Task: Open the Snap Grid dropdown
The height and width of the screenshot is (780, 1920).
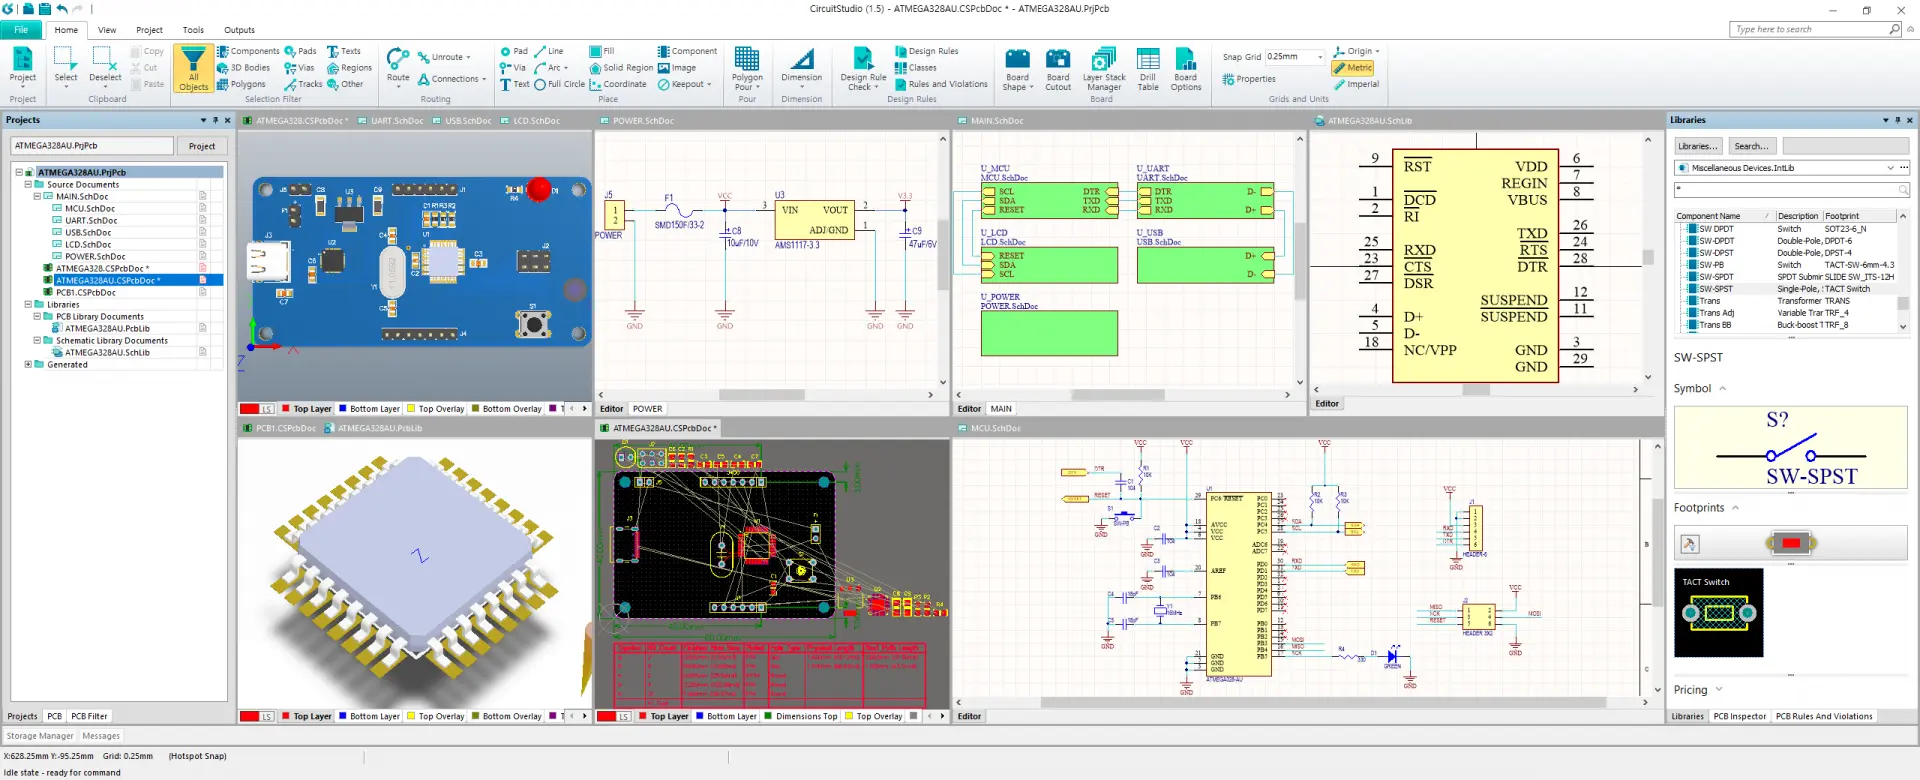Action: pyautogui.click(x=1320, y=57)
